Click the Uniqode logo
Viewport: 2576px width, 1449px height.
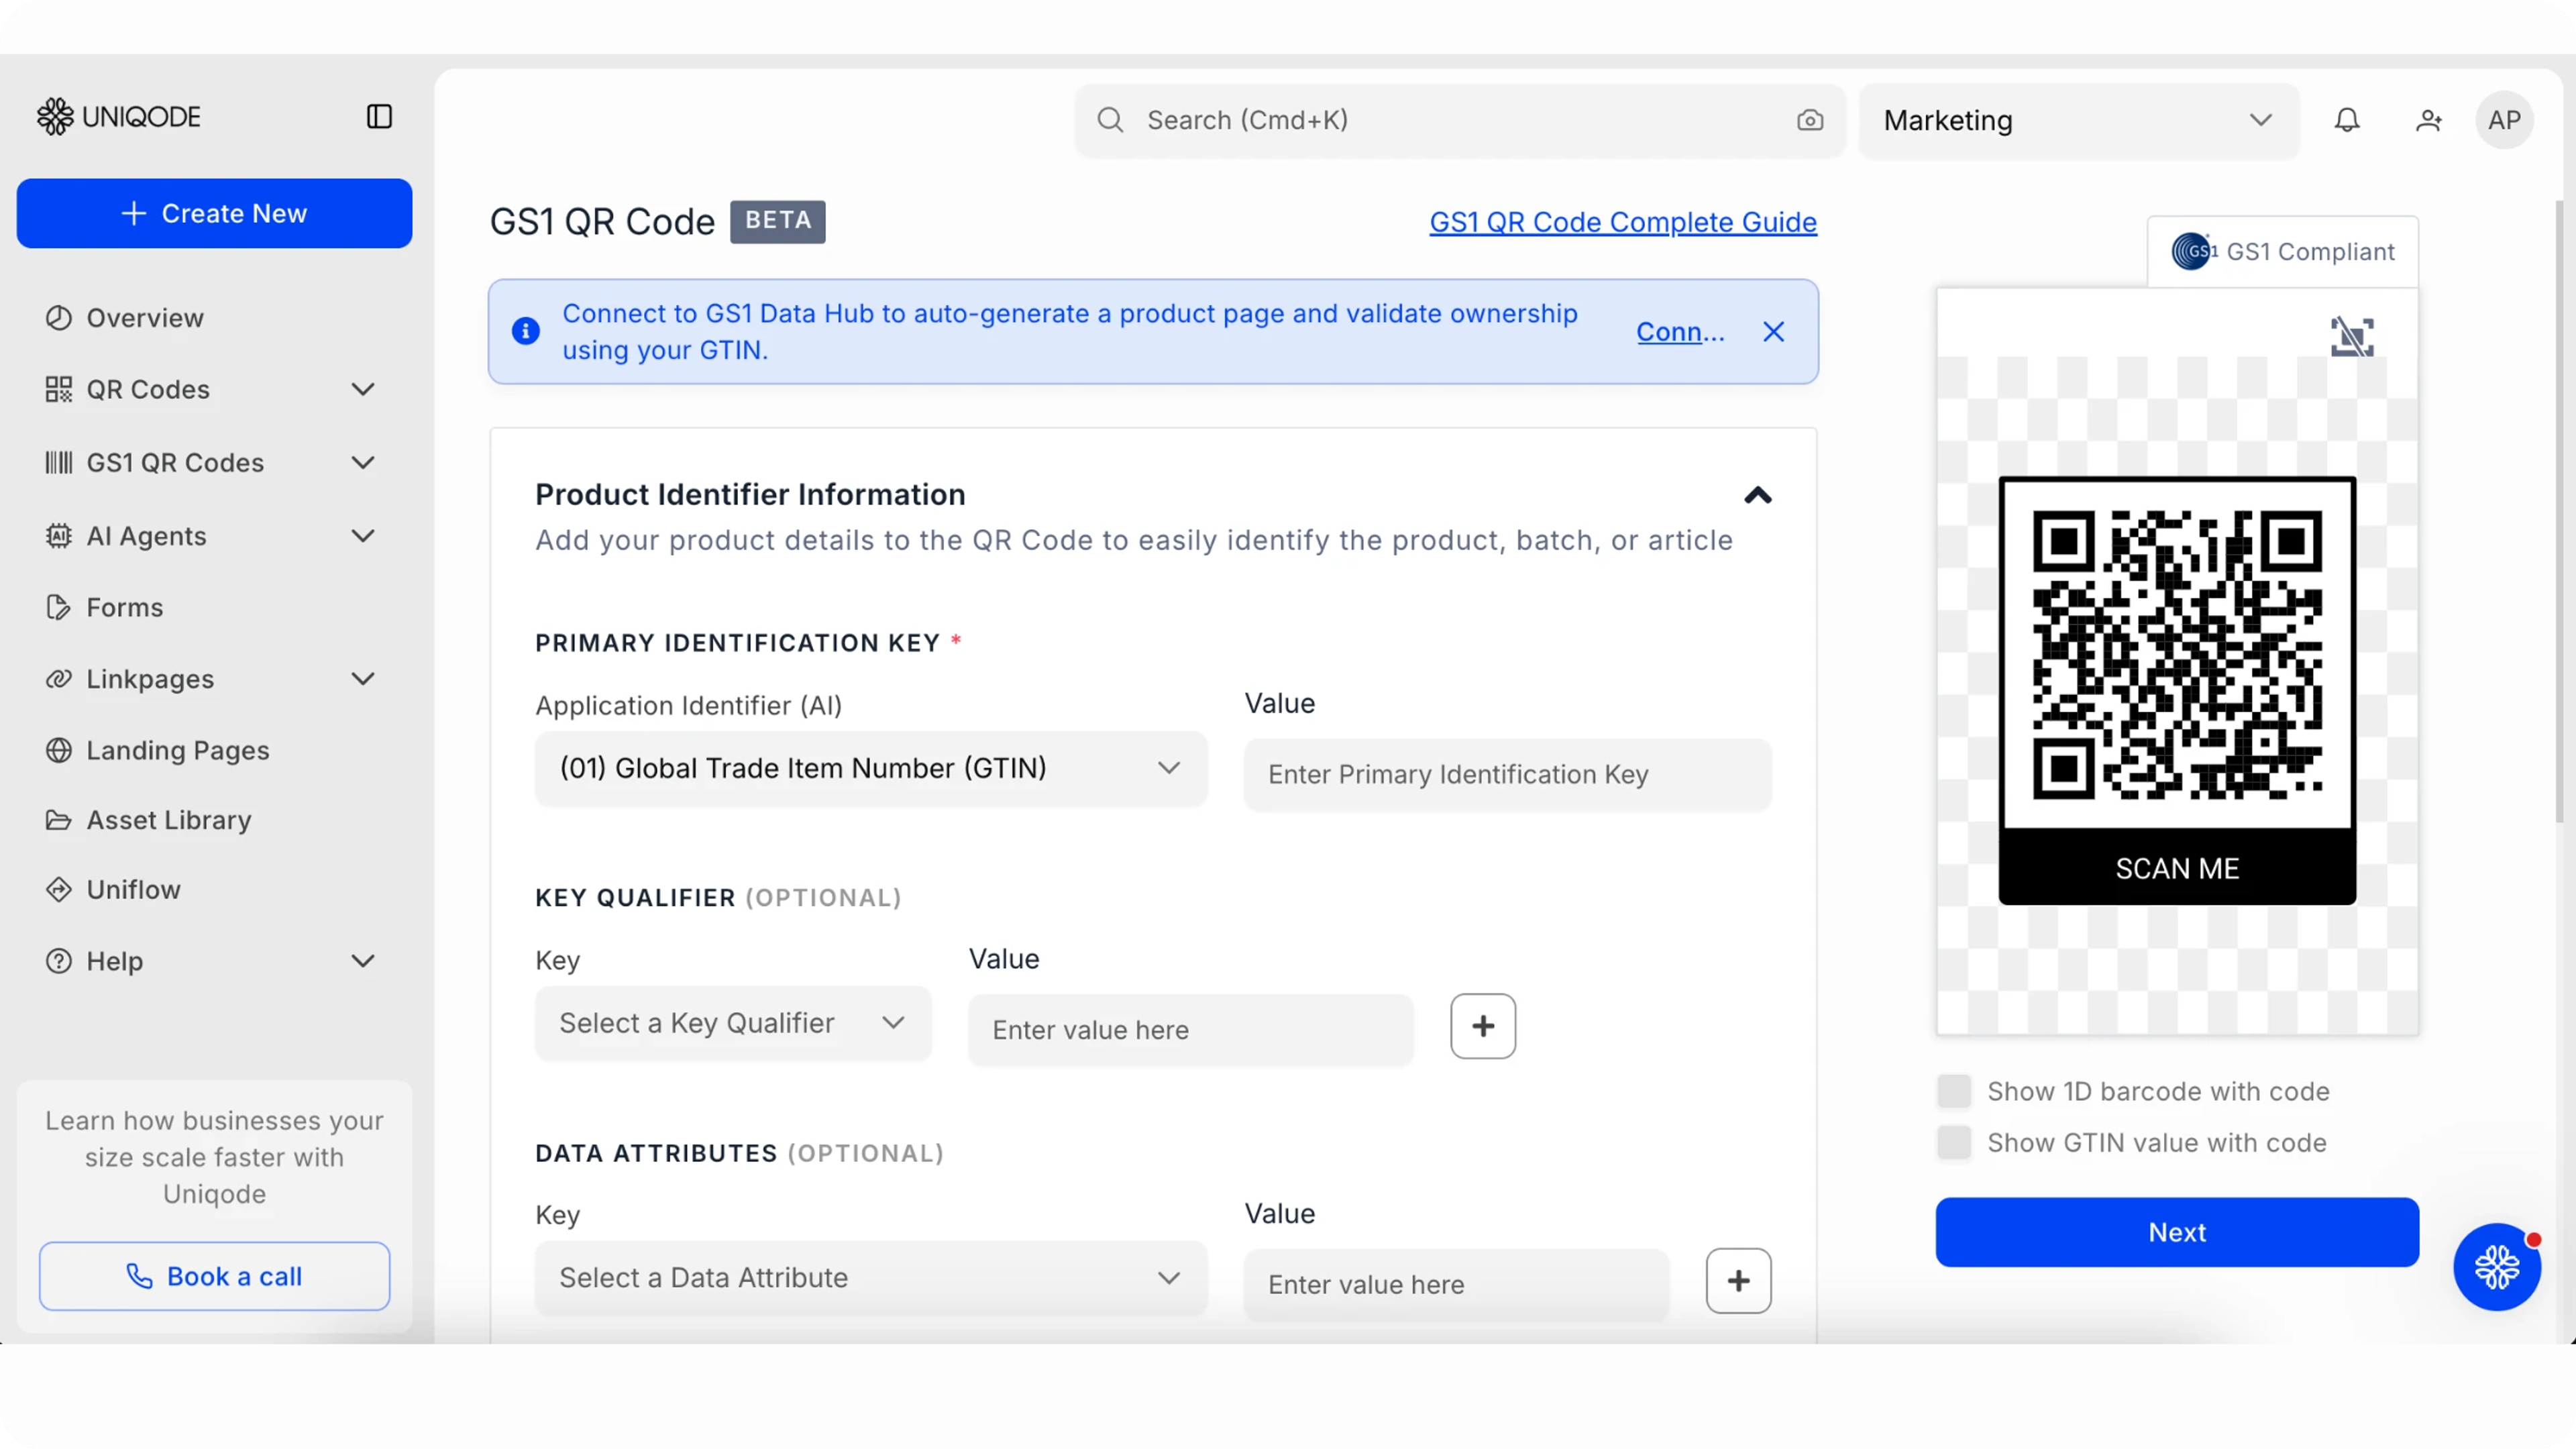(x=119, y=117)
